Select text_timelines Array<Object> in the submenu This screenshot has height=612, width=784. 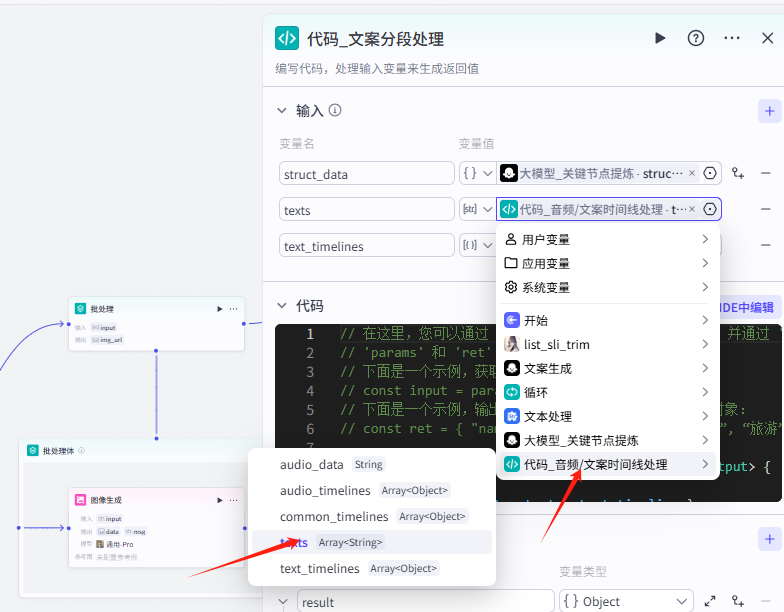click(372, 568)
